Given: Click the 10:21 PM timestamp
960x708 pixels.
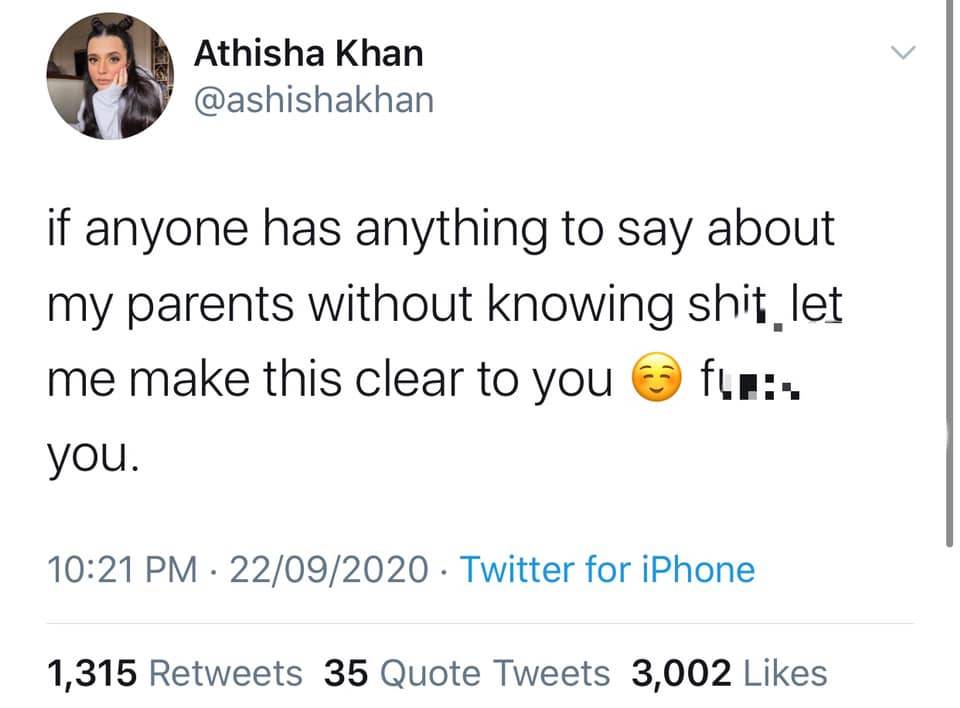Looking at the screenshot, I should tap(120, 570).
